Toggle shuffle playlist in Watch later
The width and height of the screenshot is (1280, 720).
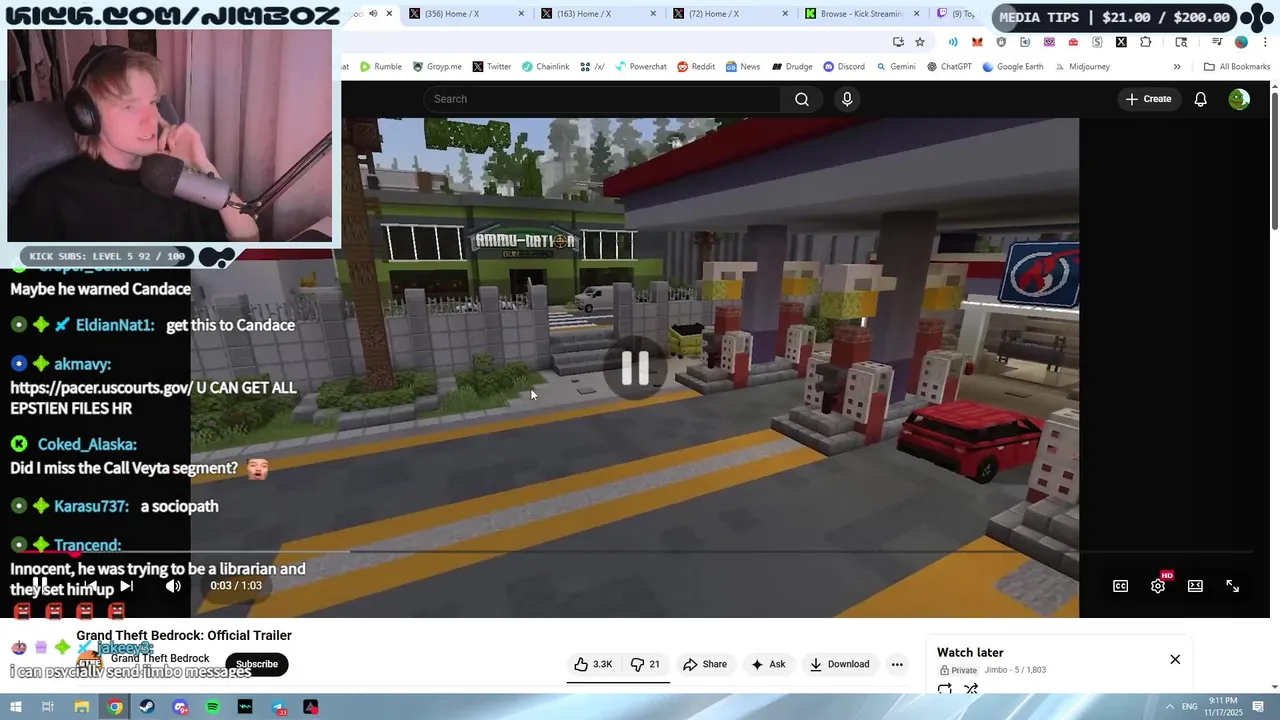tap(971, 689)
